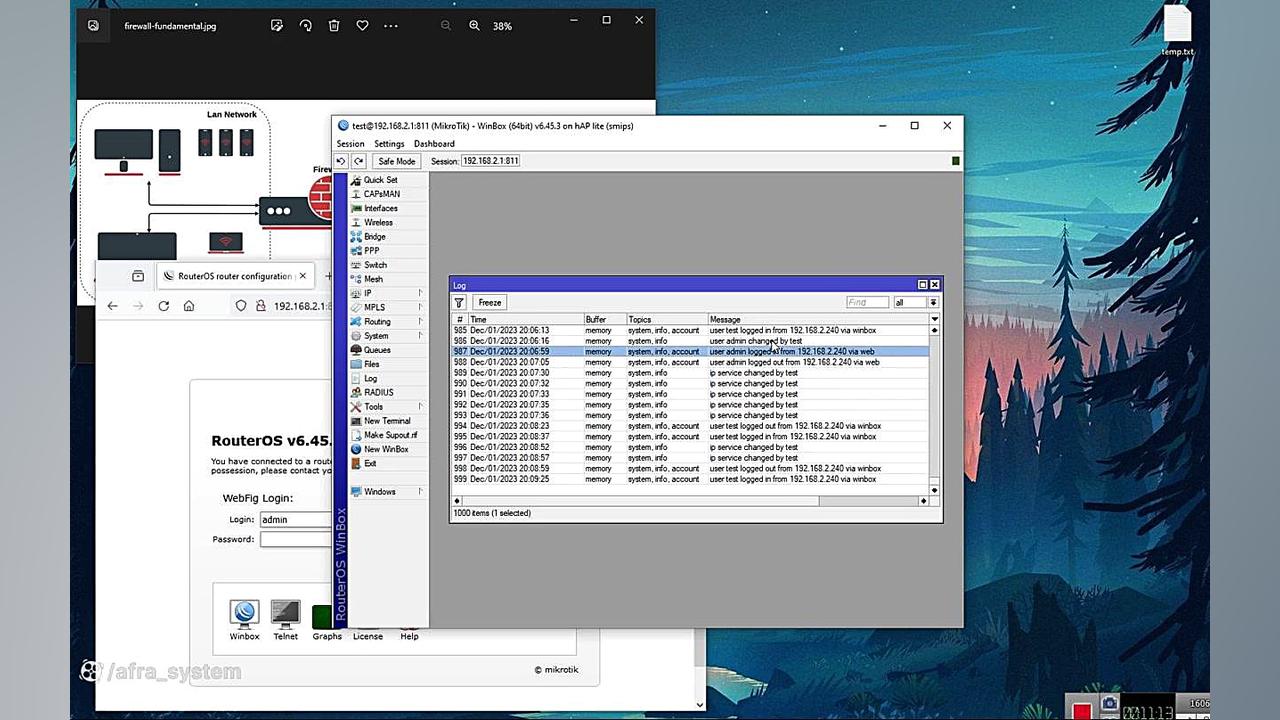Screen dimensions: 1280x720
Task: Open New WinBox from sidebar
Action: (386, 449)
